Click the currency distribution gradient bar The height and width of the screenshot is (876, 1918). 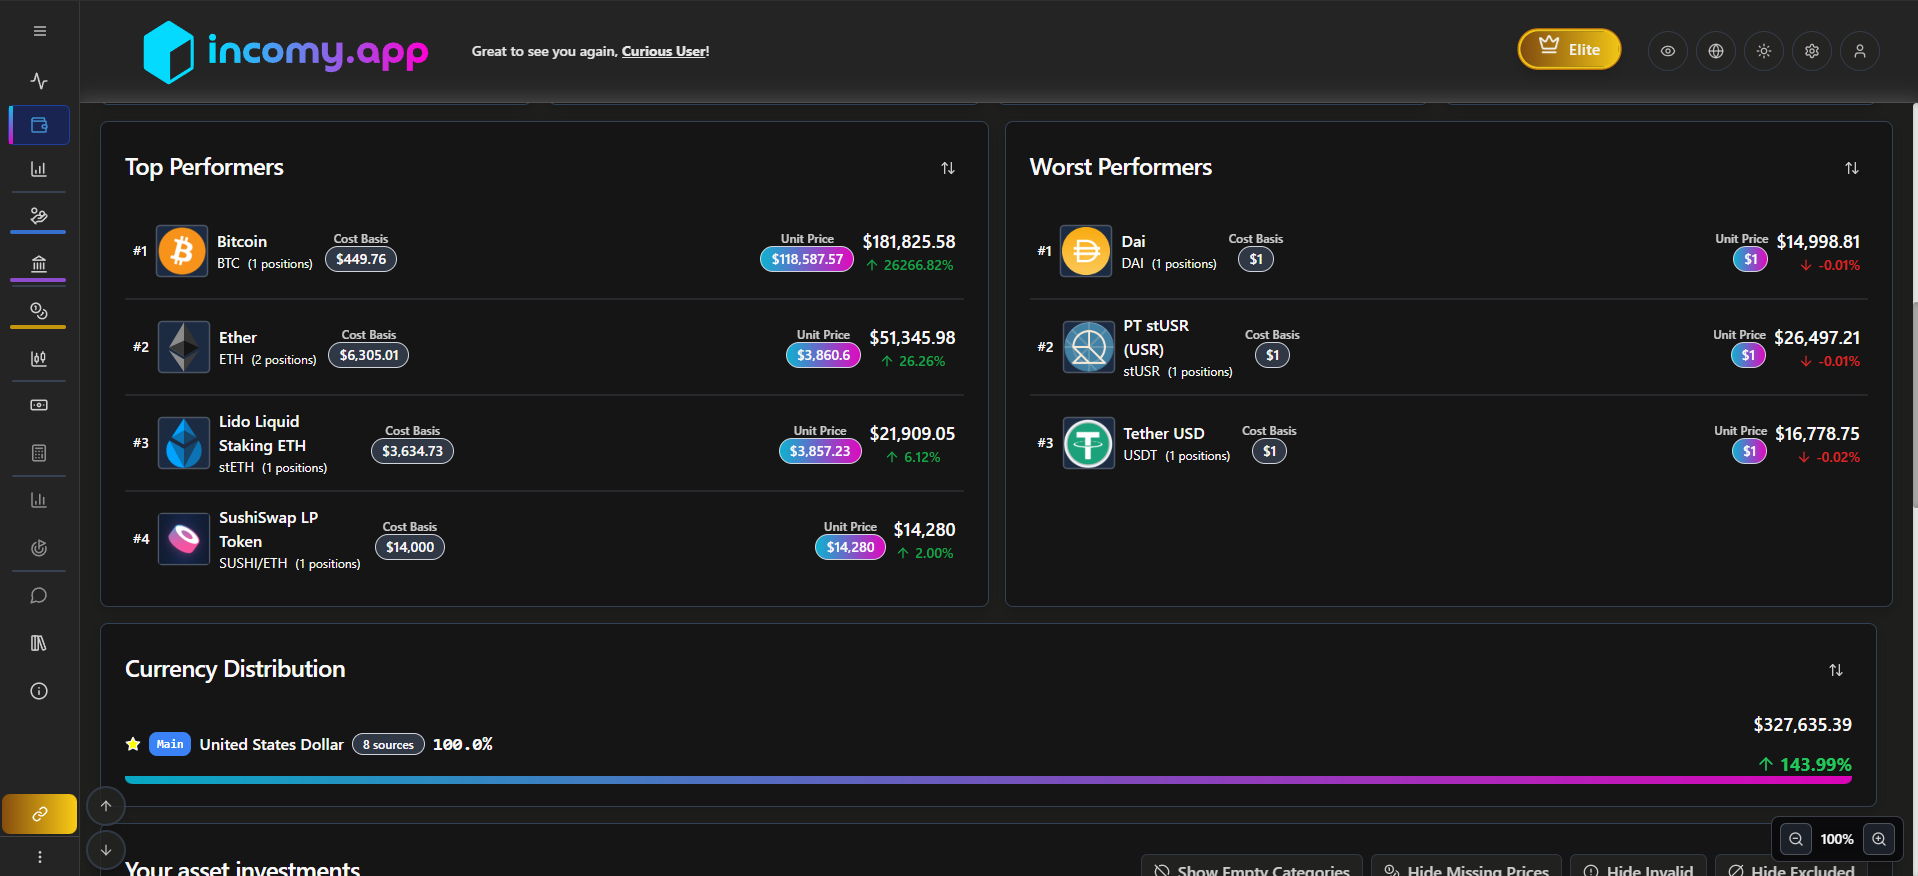pos(988,780)
